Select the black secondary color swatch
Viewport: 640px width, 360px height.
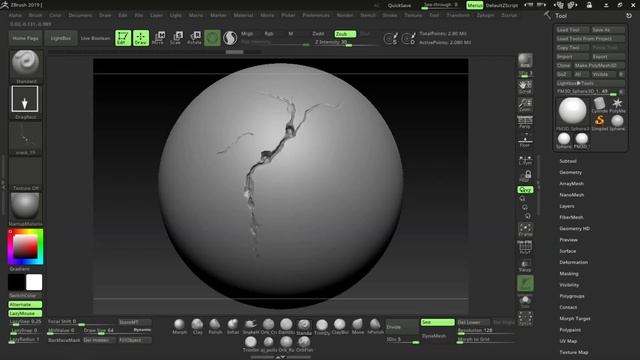(x=16, y=282)
